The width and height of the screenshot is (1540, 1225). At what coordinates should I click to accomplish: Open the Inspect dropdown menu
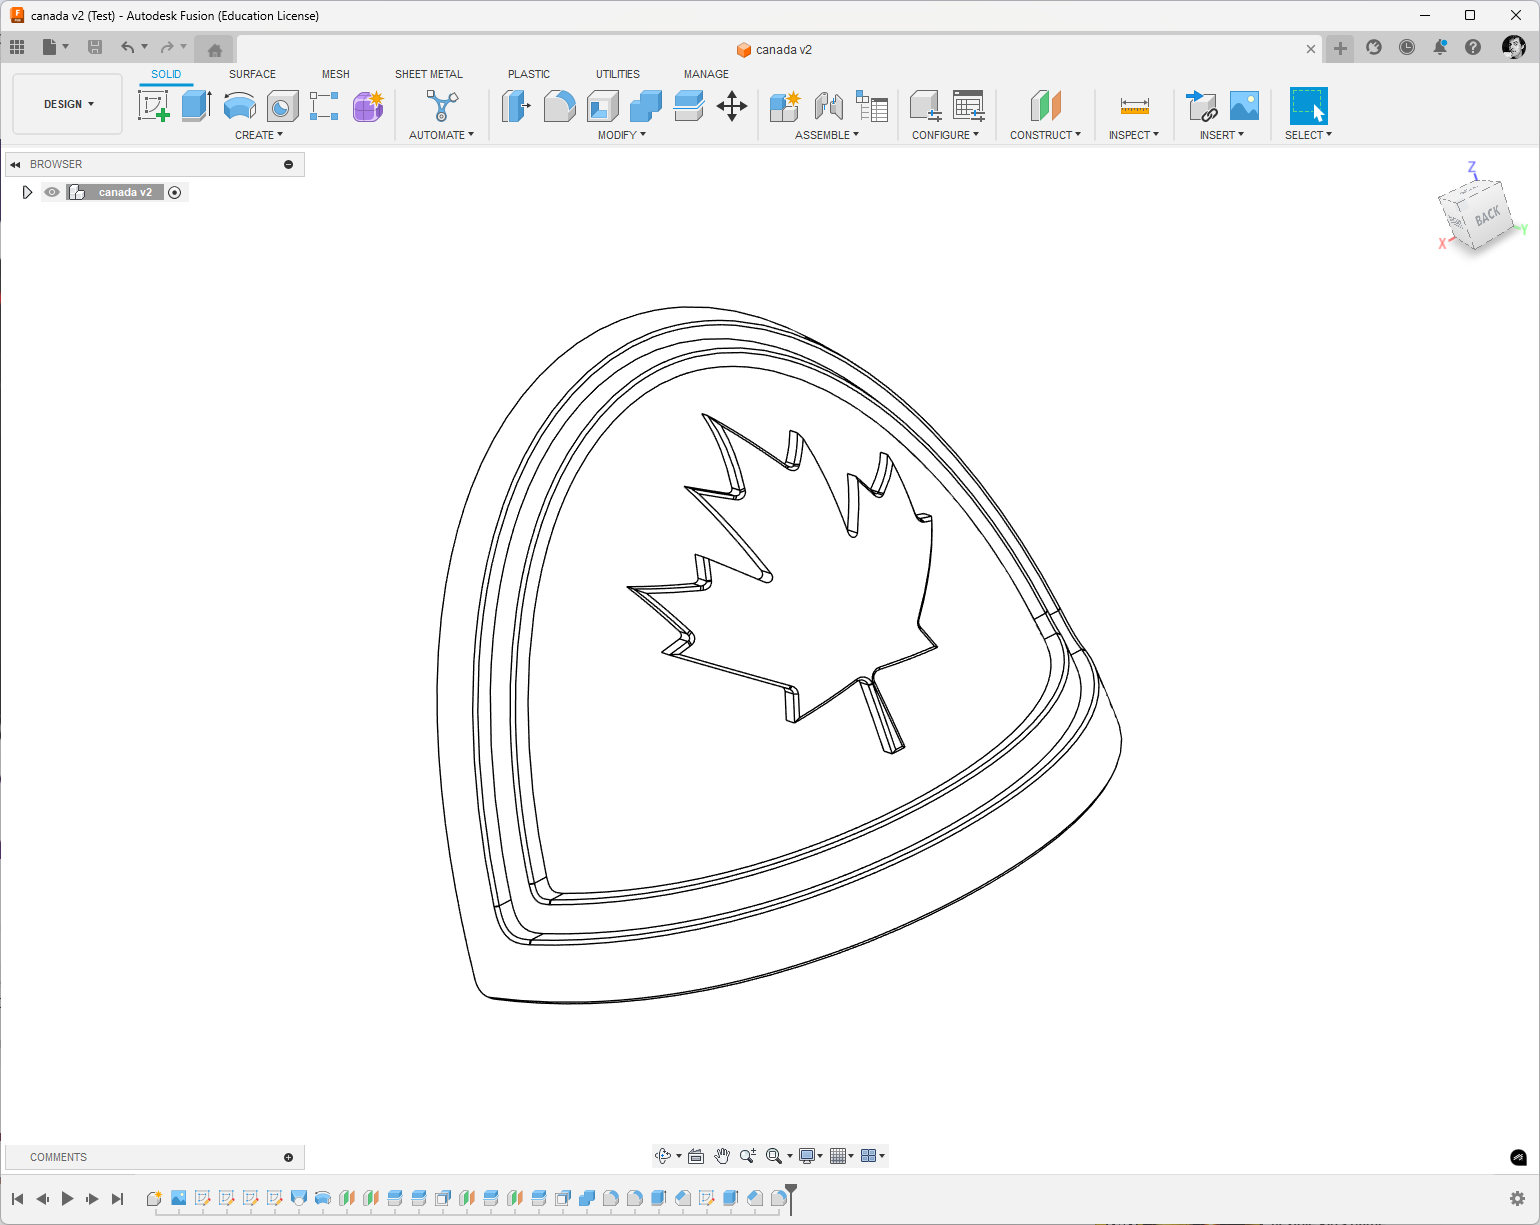[1134, 135]
